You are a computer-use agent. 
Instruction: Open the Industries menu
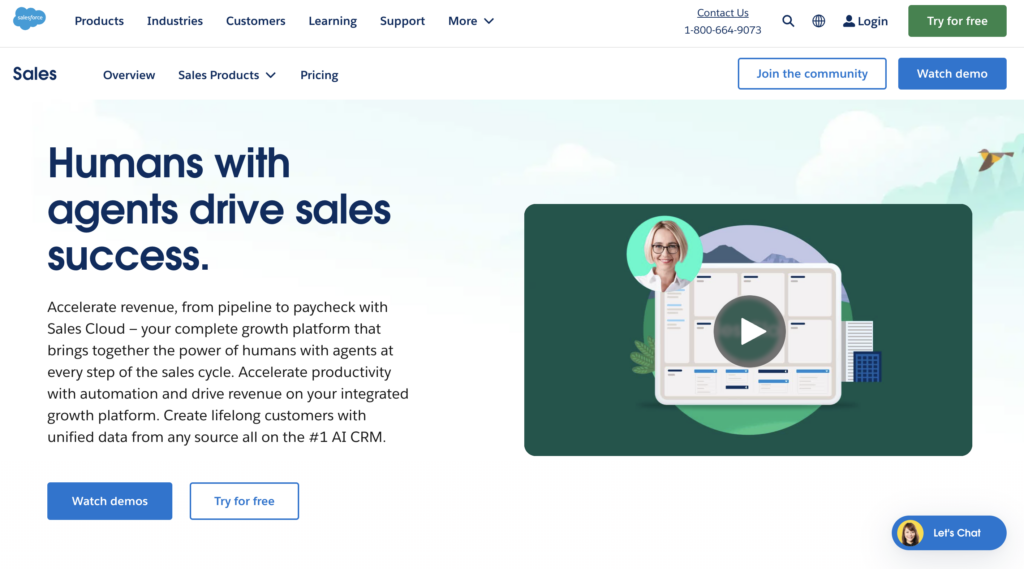175,21
